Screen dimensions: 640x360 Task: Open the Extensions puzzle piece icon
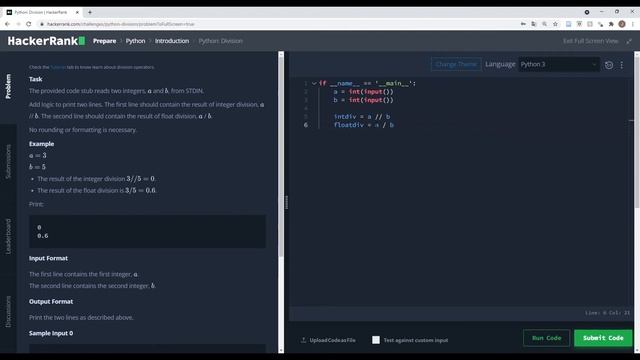[x=611, y=24]
